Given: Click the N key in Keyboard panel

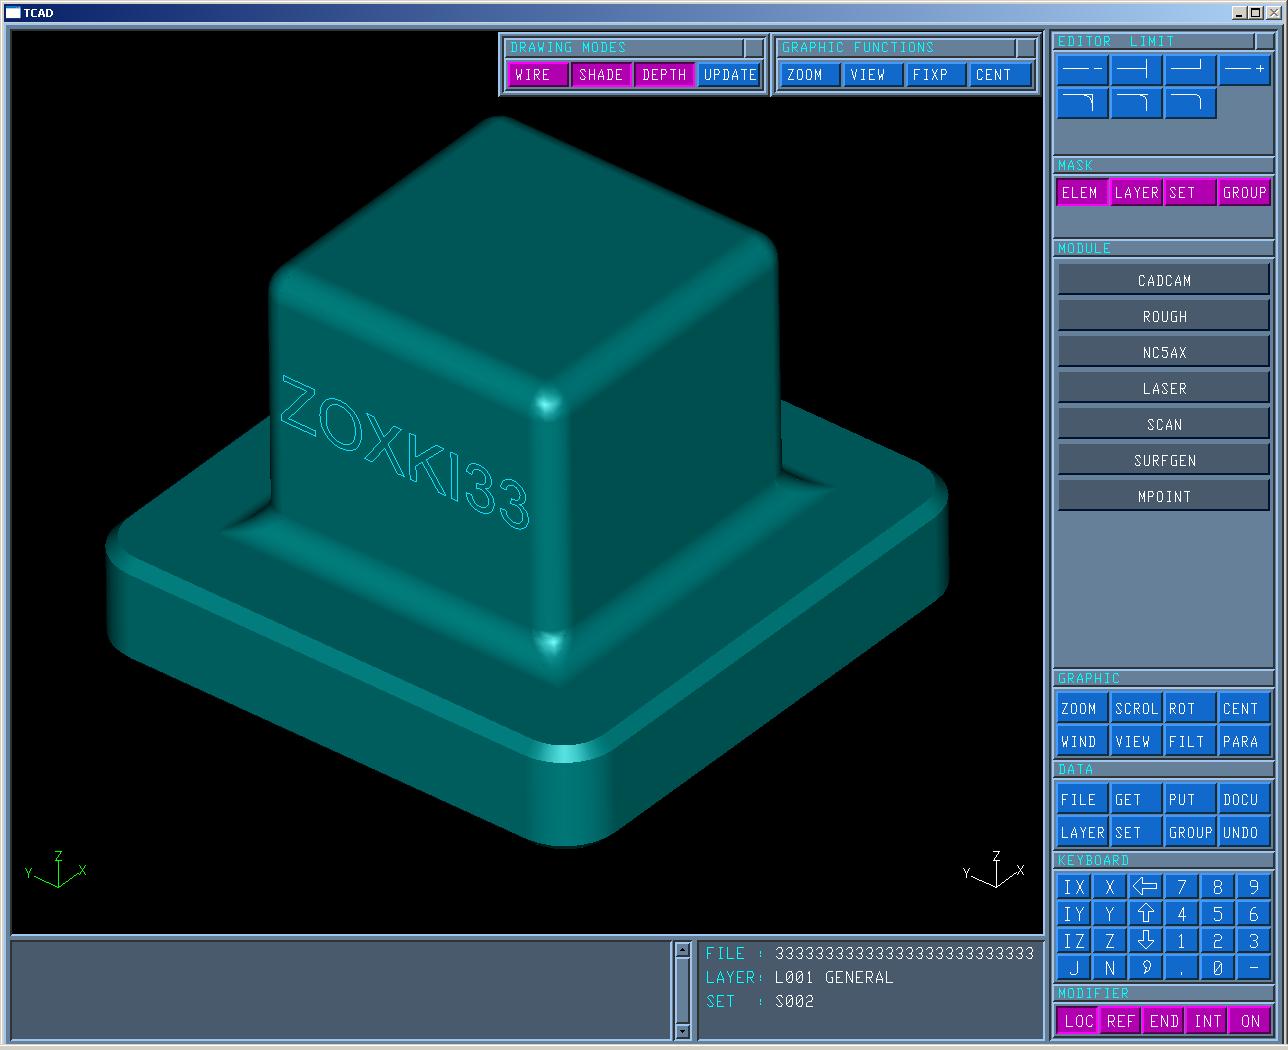Looking at the screenshot, I should click(1109, 968).
